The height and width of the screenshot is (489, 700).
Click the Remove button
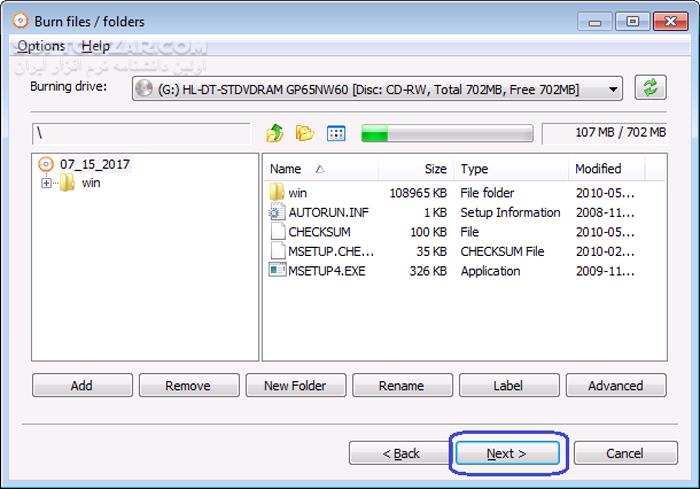click(x=189, y=385)
